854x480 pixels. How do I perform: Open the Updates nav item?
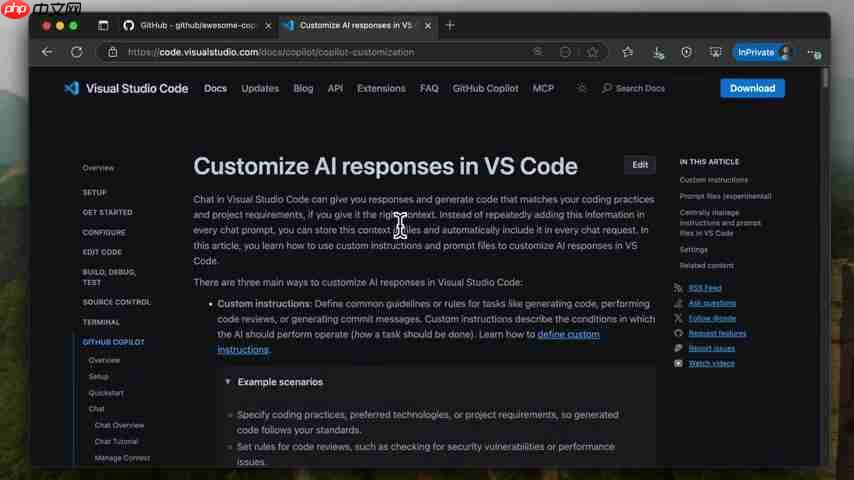coord(260,88)
